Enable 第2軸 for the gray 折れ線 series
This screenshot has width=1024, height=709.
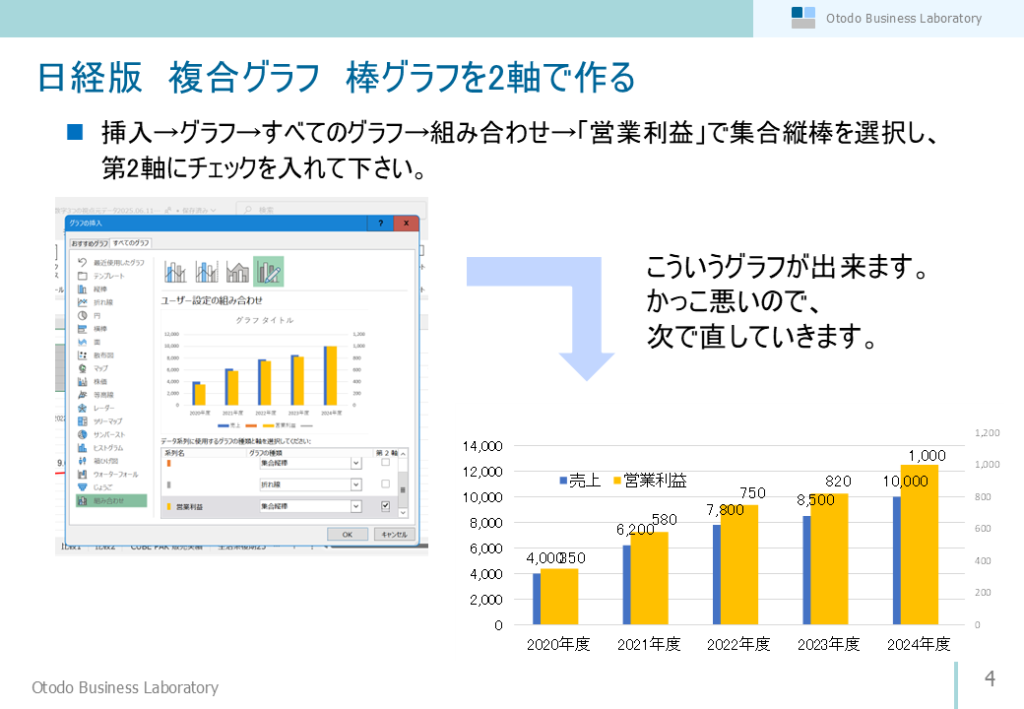pos(385,485)
